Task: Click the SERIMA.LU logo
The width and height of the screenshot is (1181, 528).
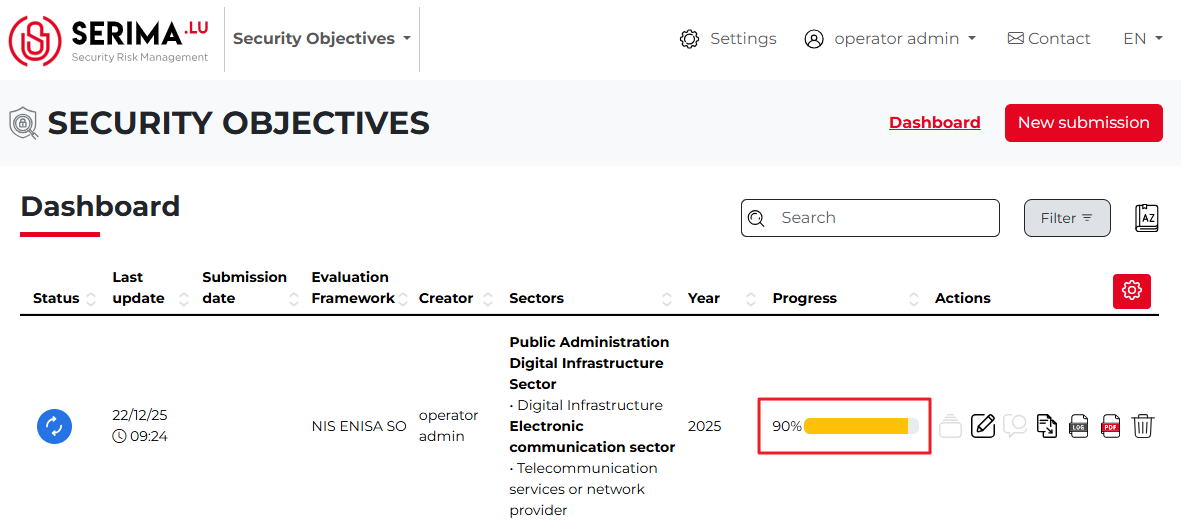Action: click(109, 40)
